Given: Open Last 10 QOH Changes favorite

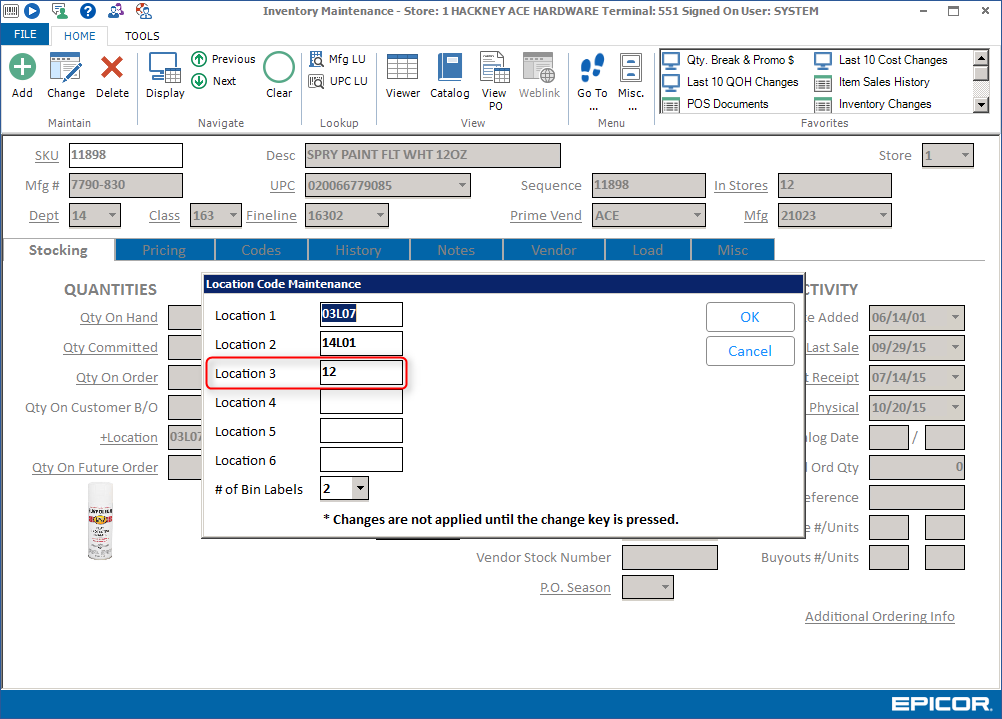Looking at the screenshot, I should pos(731,82).
